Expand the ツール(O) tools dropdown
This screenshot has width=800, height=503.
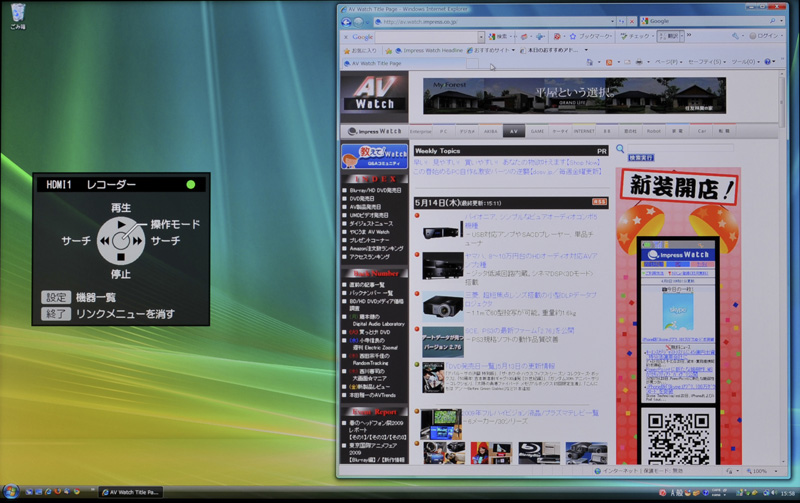pyautogui.click(x=745, y=62)
